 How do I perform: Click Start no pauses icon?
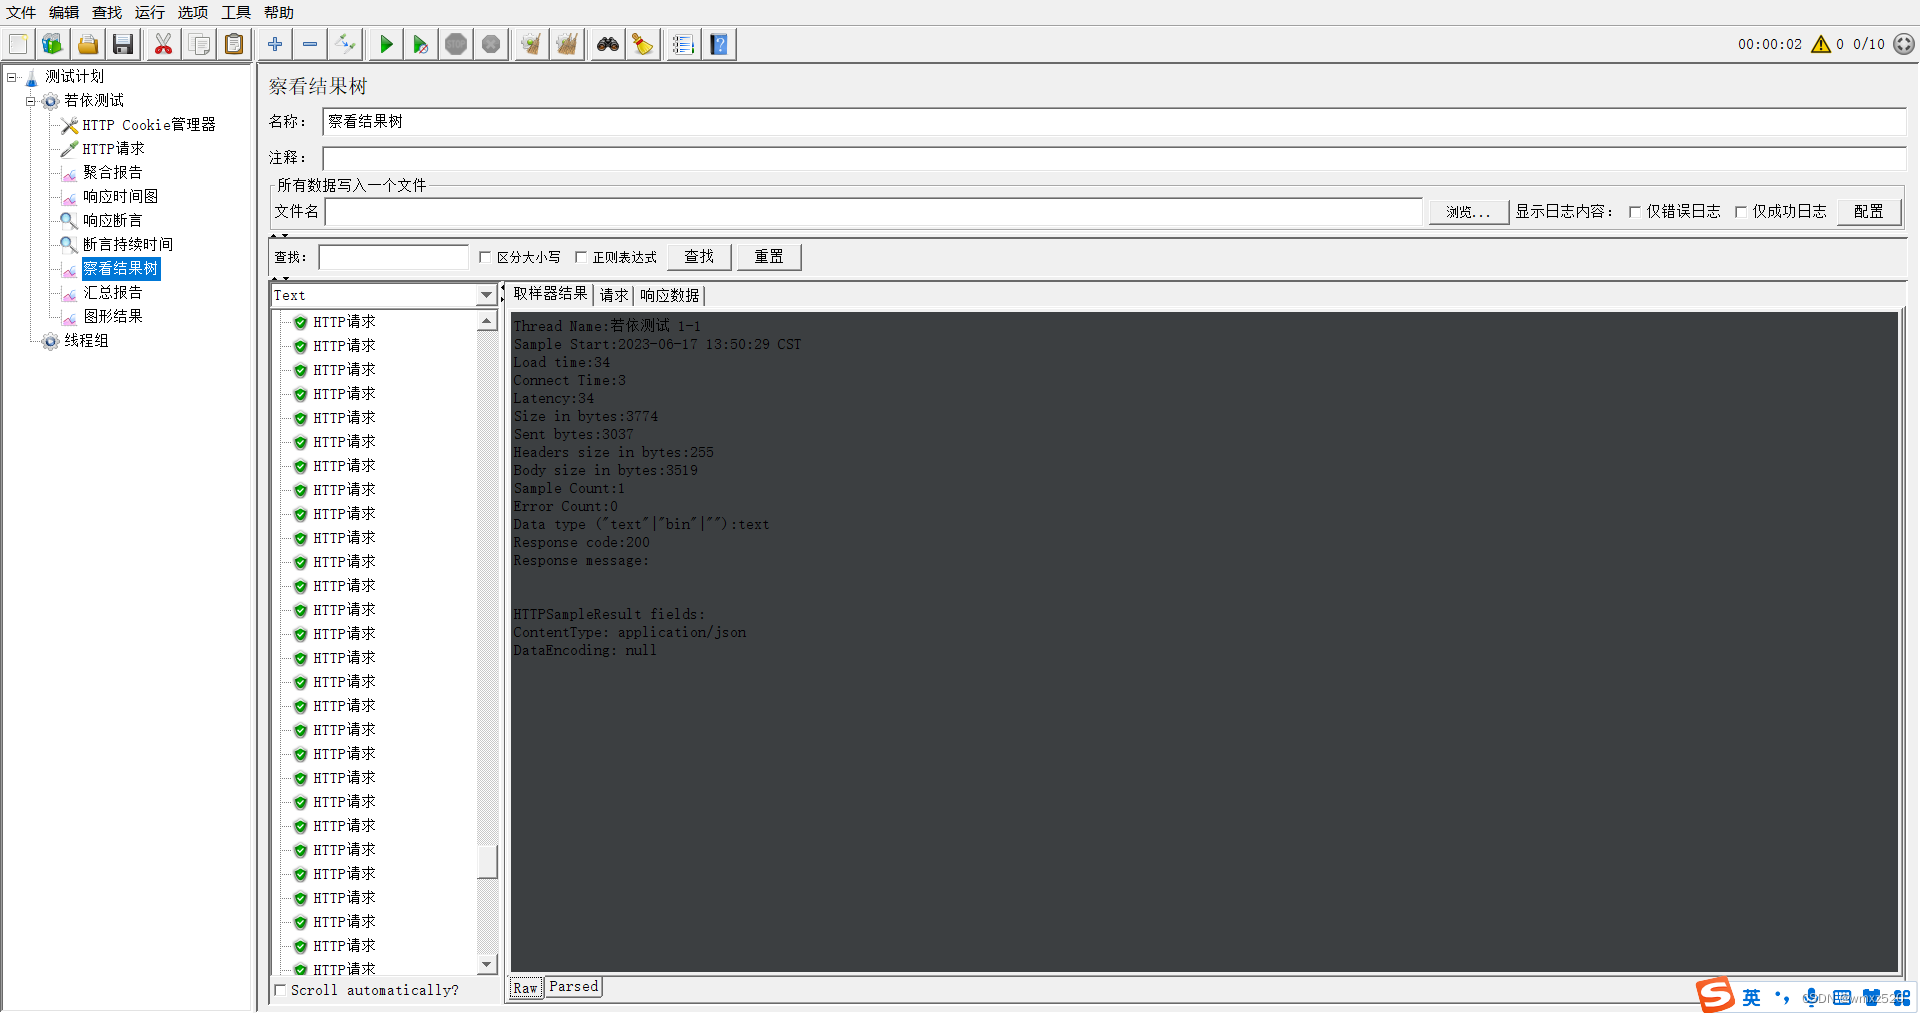point(421,44)
